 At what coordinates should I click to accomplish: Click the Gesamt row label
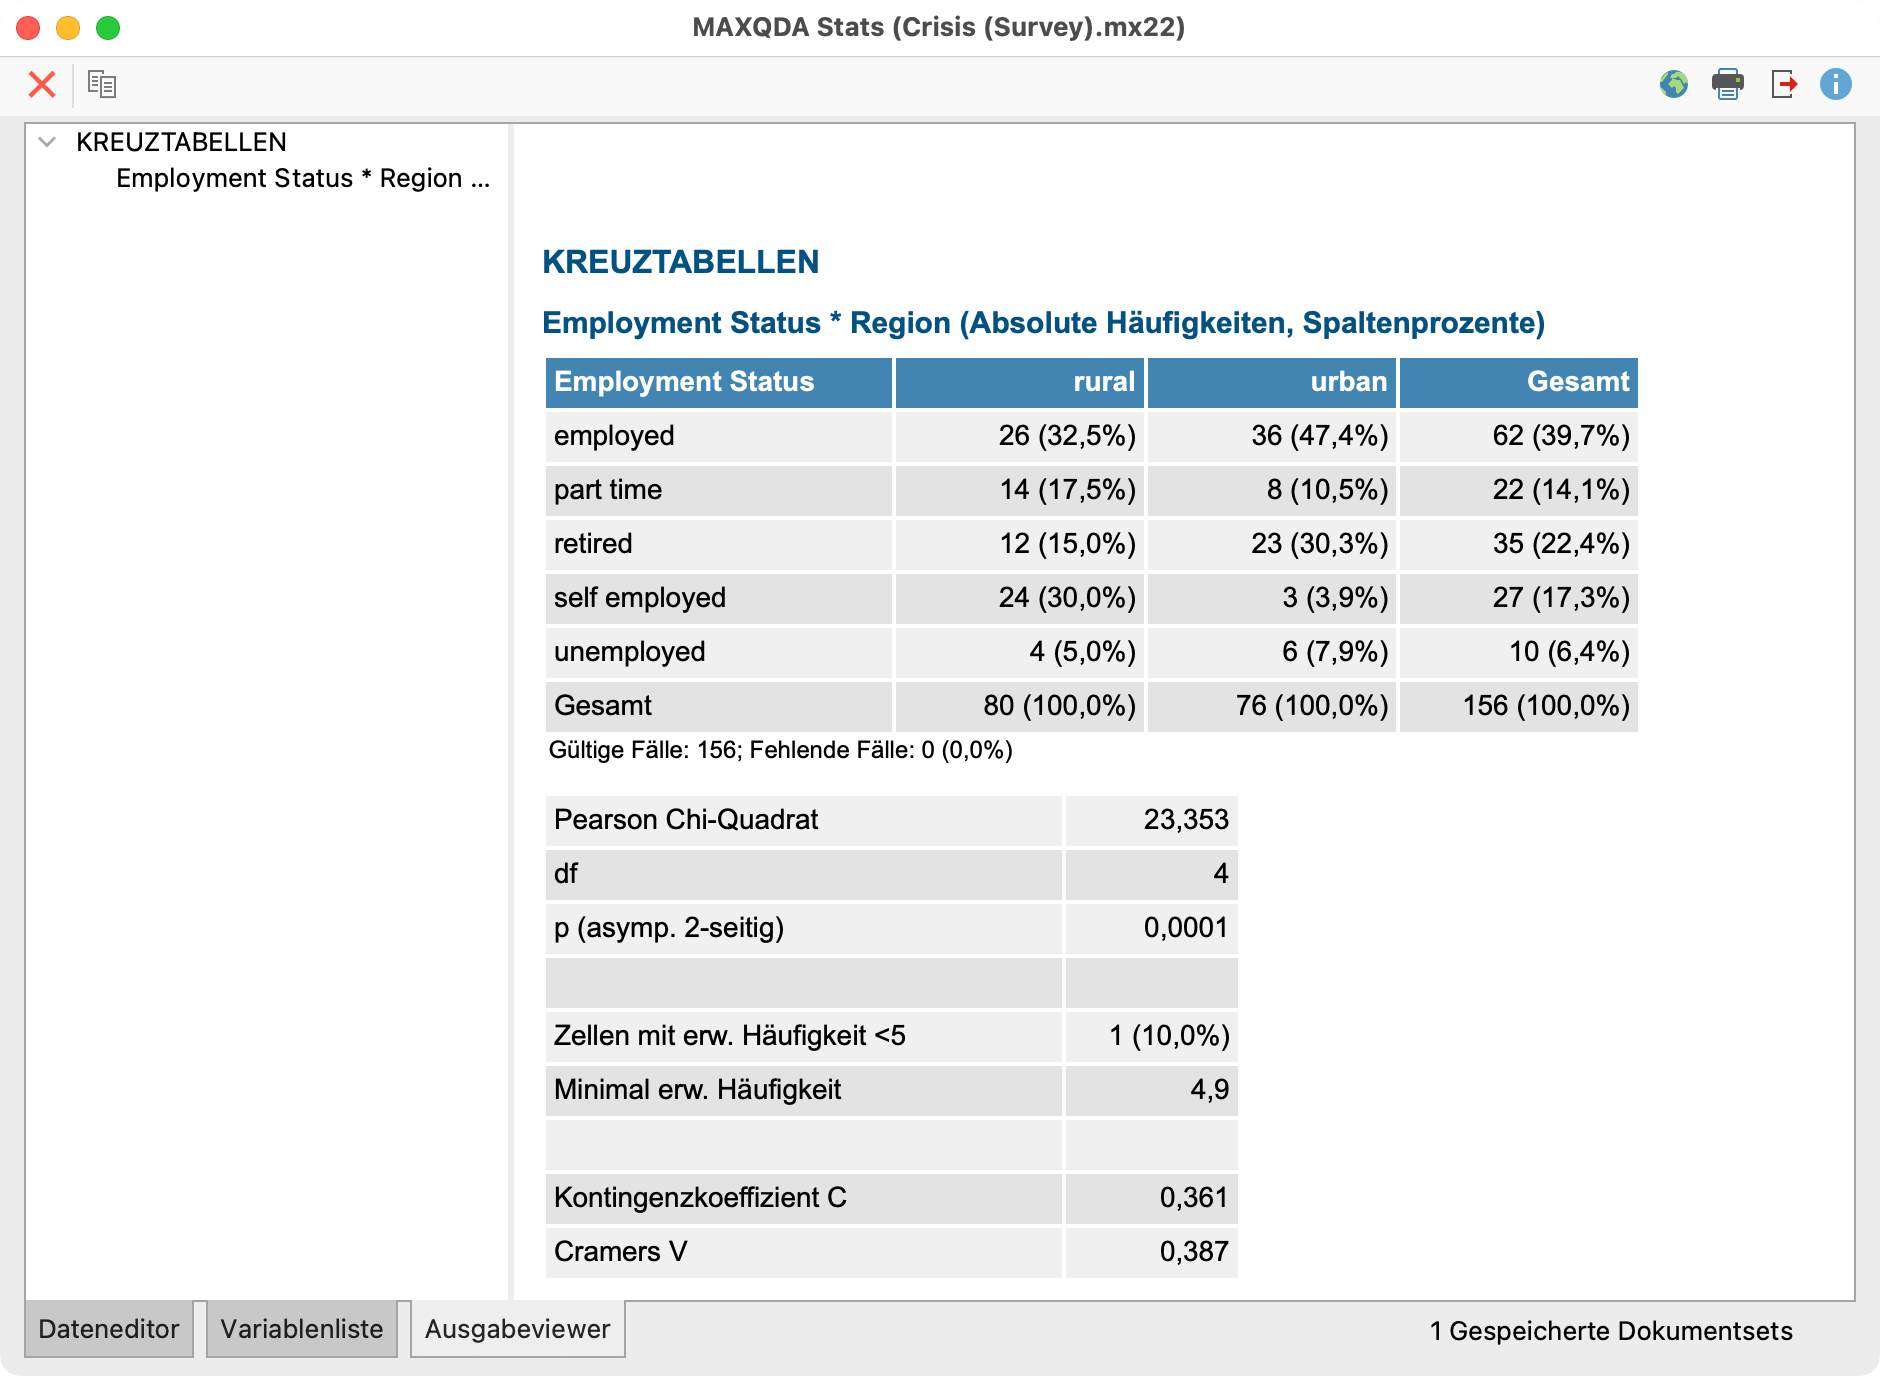[719, 706]
